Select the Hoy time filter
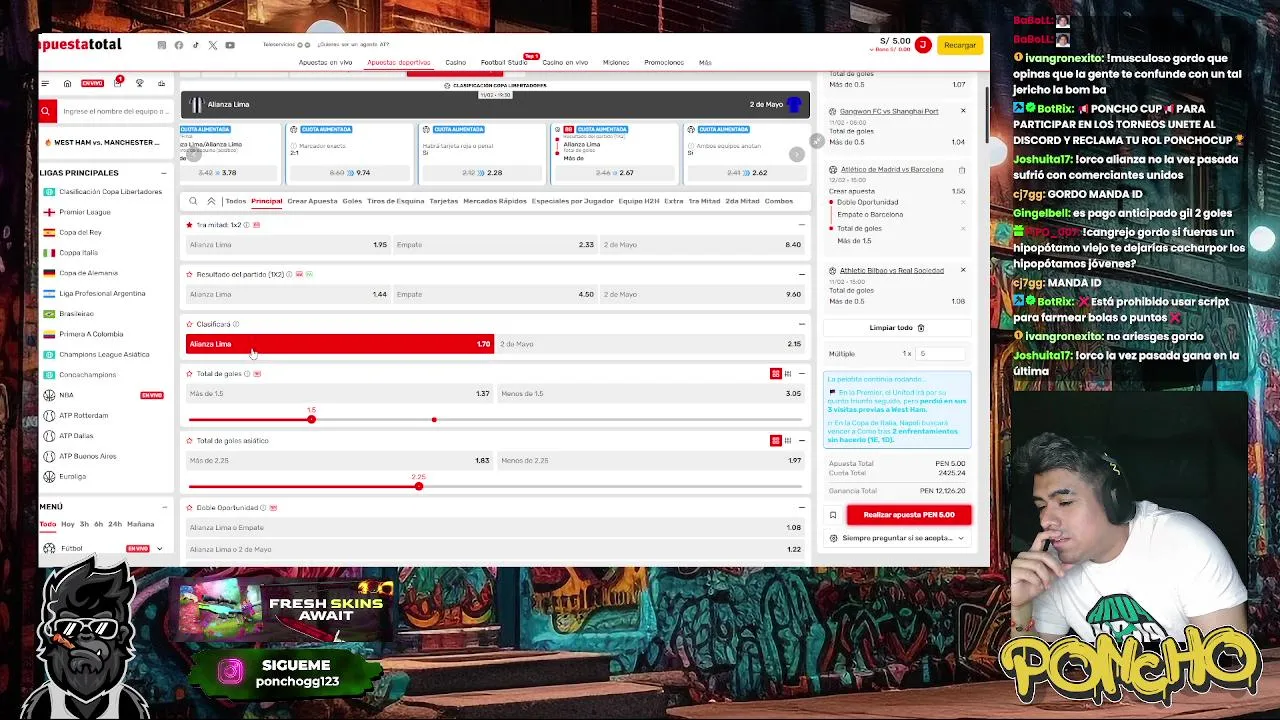 pyautogui.click(x=67, y=524)
